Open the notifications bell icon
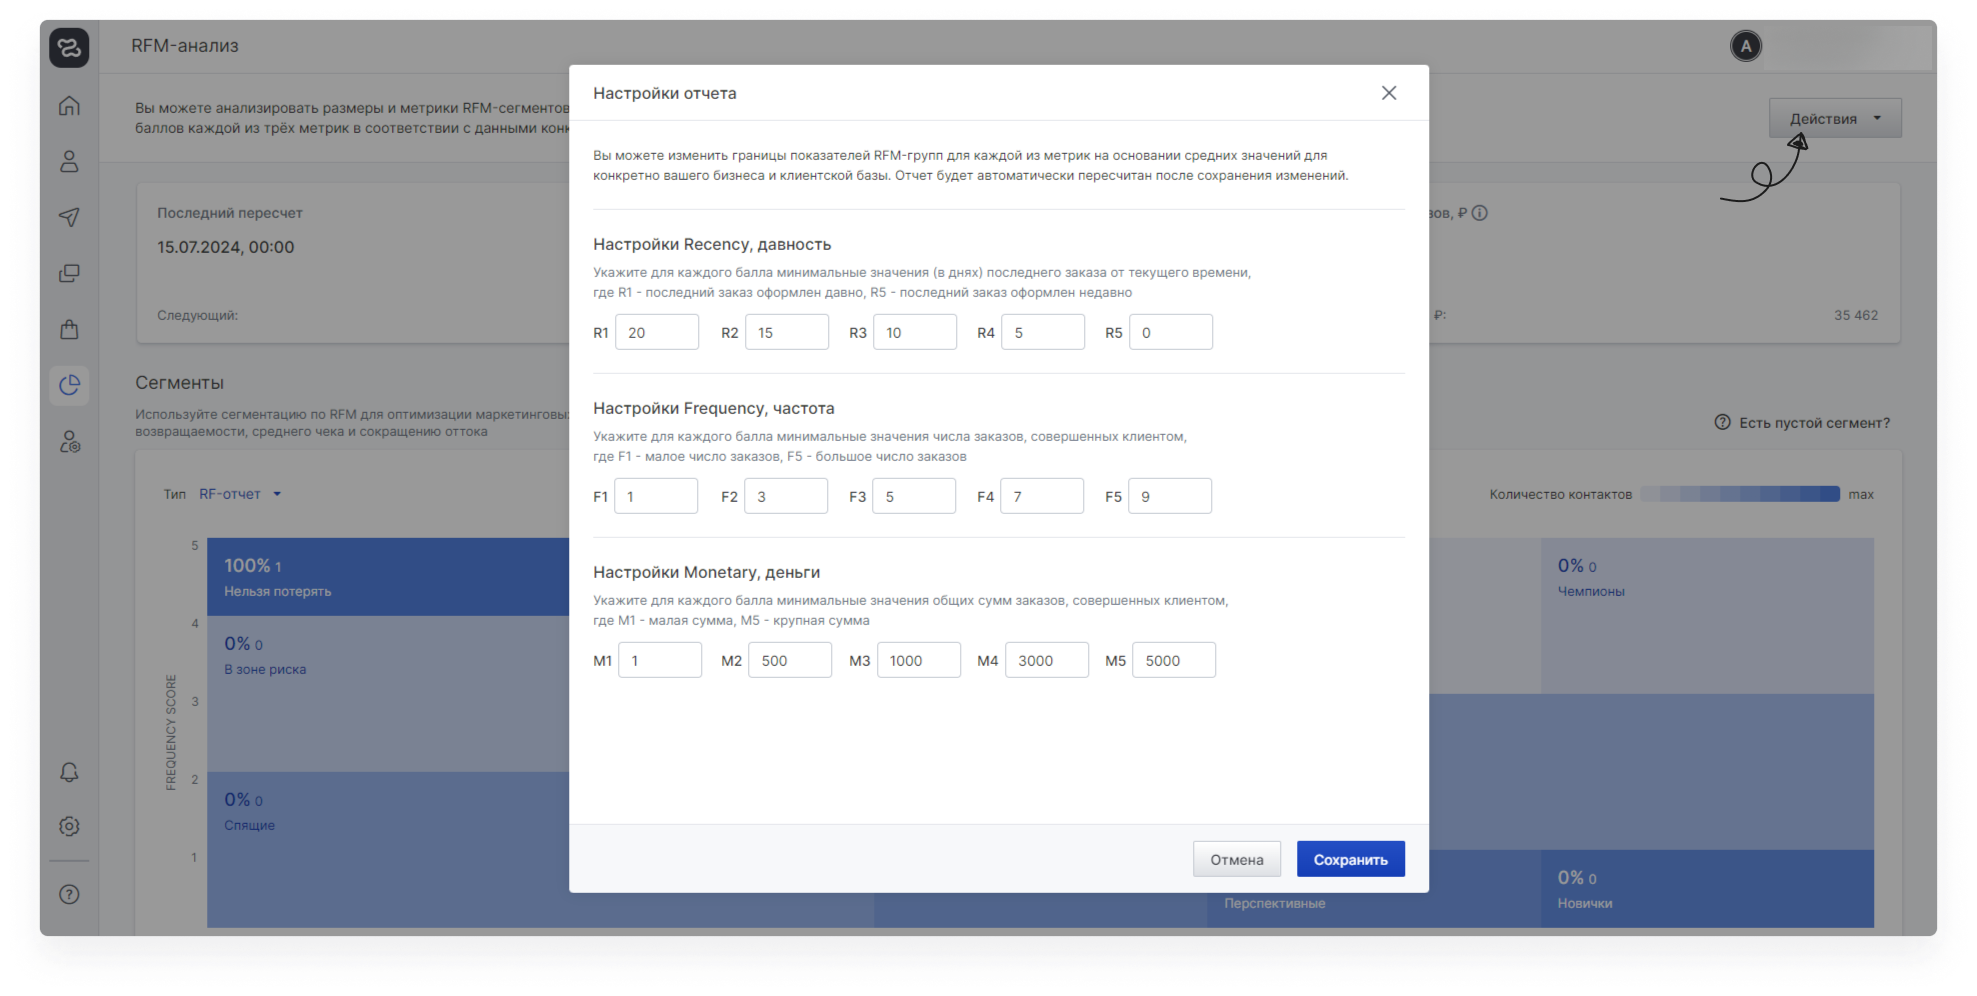 tap(69, 772)
